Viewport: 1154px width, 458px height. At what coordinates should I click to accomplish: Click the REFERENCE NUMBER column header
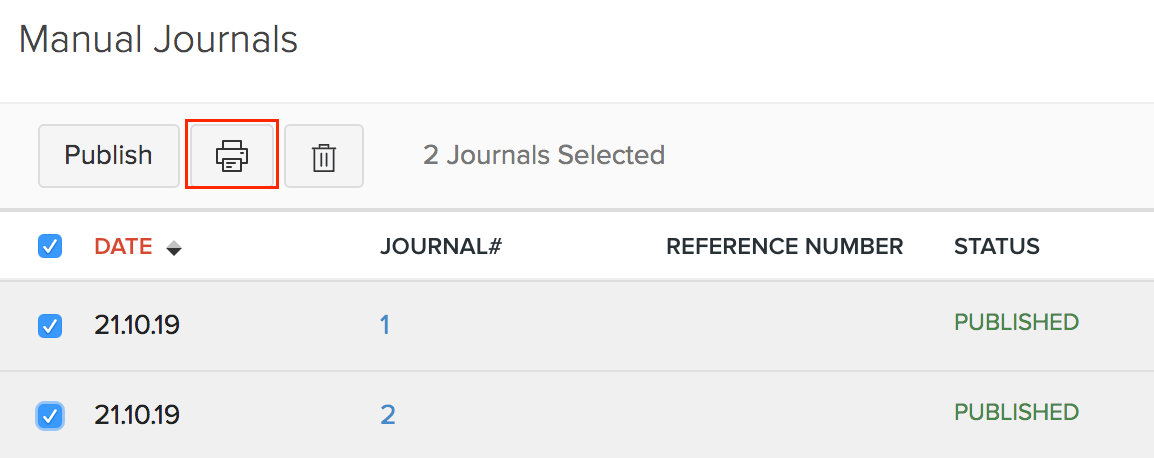pos(784,246)
